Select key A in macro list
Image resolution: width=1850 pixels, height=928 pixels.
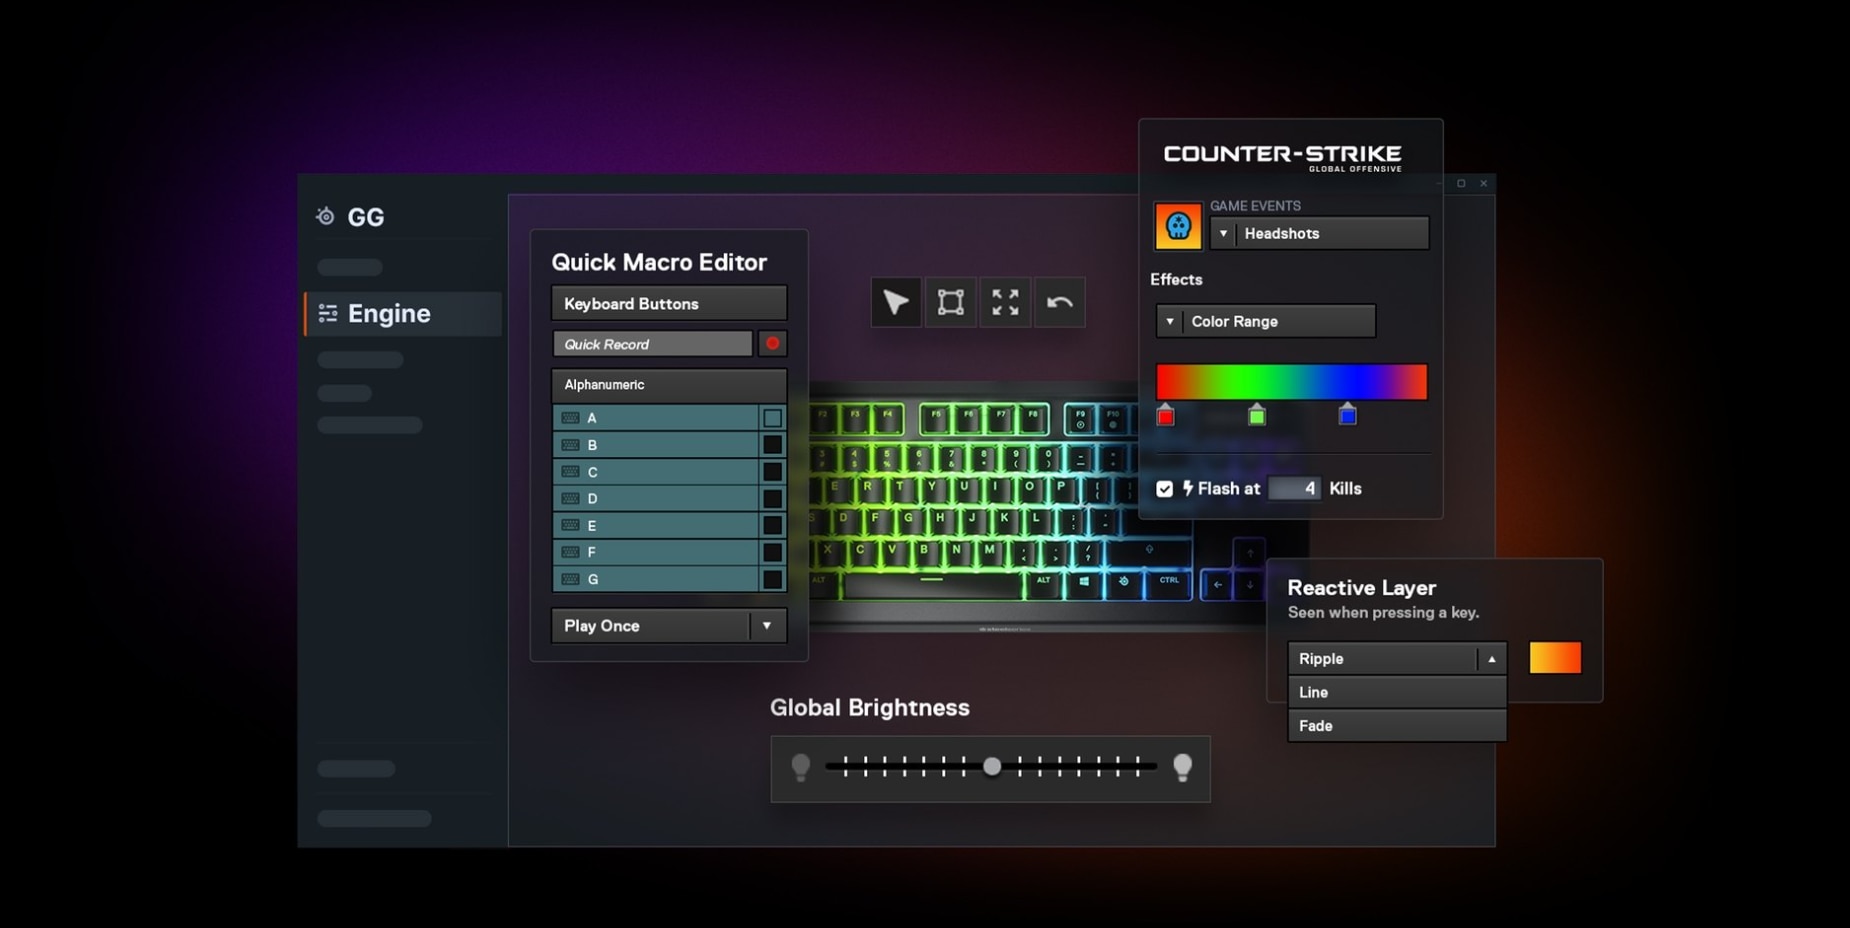coord(656,418)
